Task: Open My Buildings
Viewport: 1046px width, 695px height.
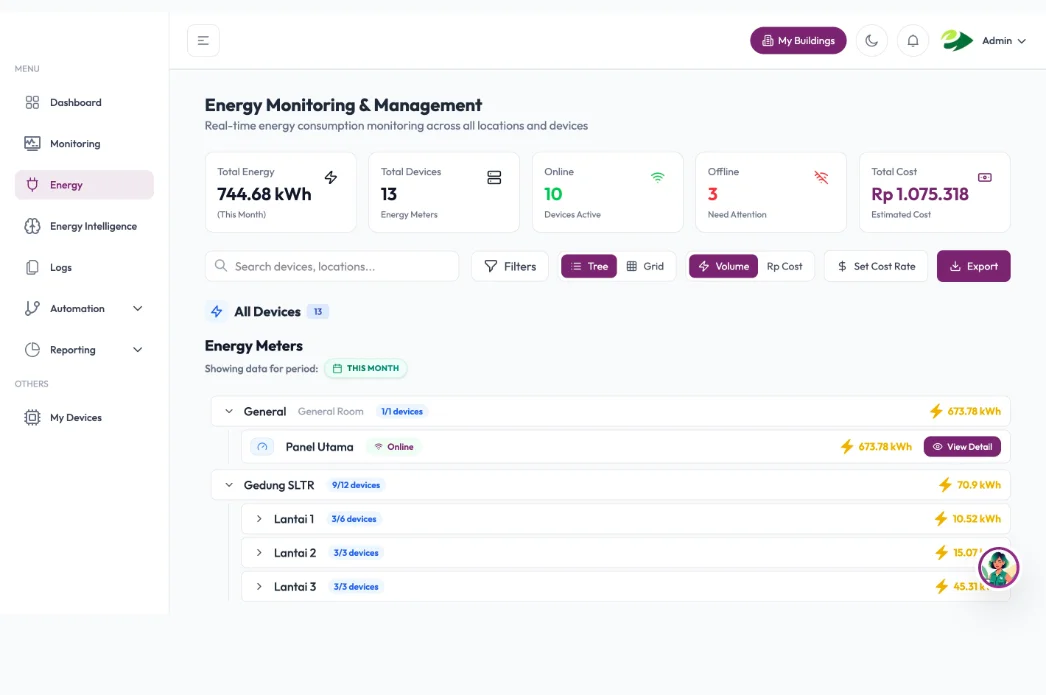Action: coord(798,41)
